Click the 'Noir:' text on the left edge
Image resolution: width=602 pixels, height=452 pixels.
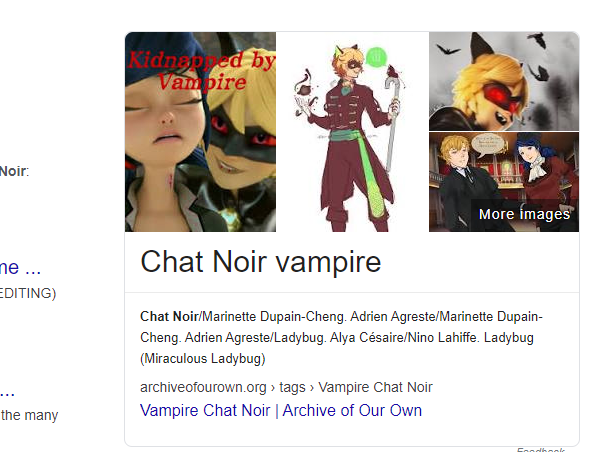pos(15,171)
